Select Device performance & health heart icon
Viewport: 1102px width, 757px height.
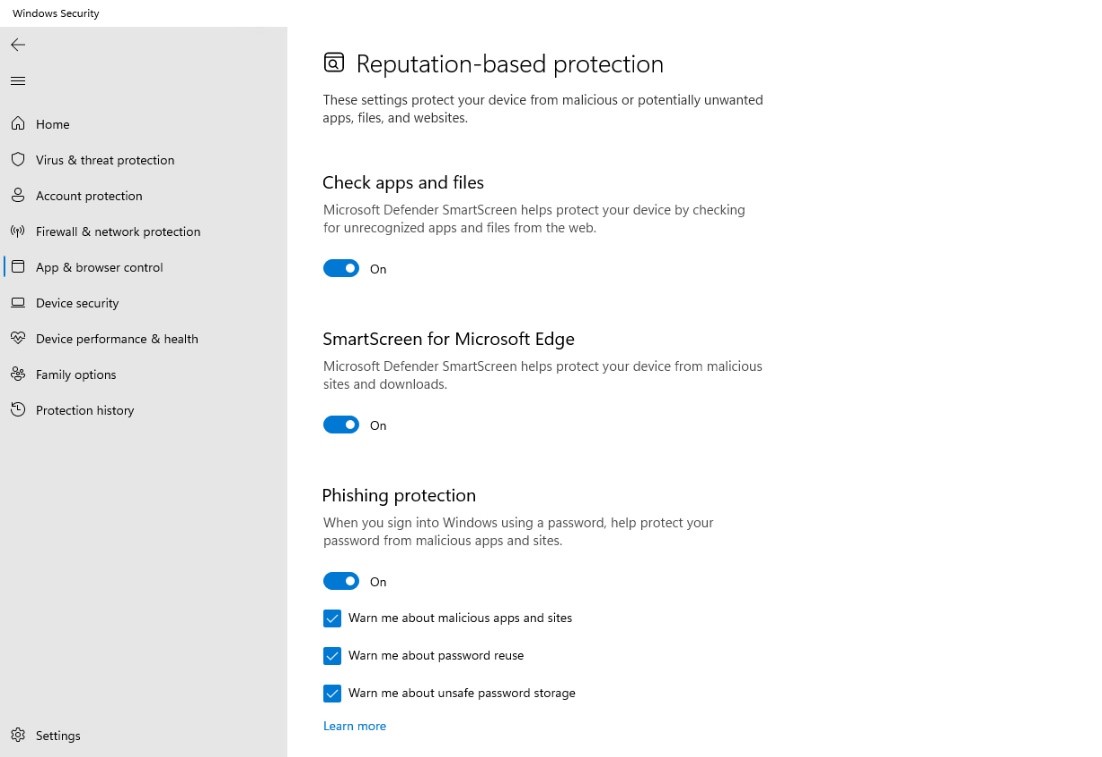(x=18, y=338)
